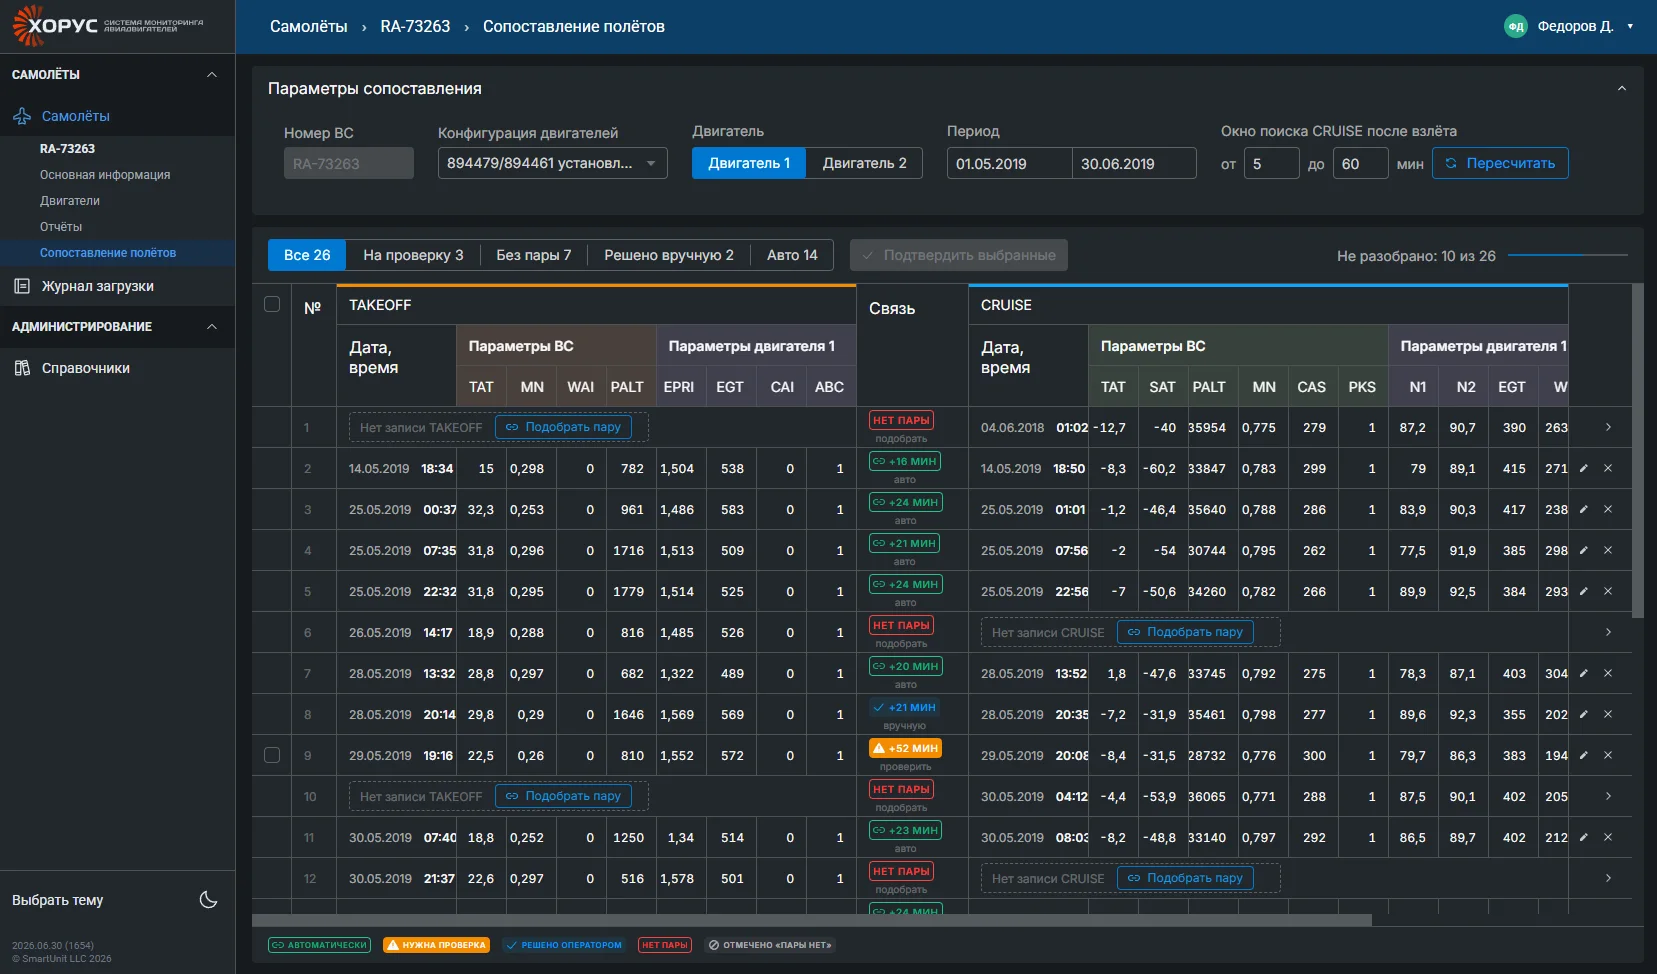Image resolution: width=1657 pixels, height=974 pixels.
Task: Collapse the Параметры сопоставления panel
Action: point(1622,89)
